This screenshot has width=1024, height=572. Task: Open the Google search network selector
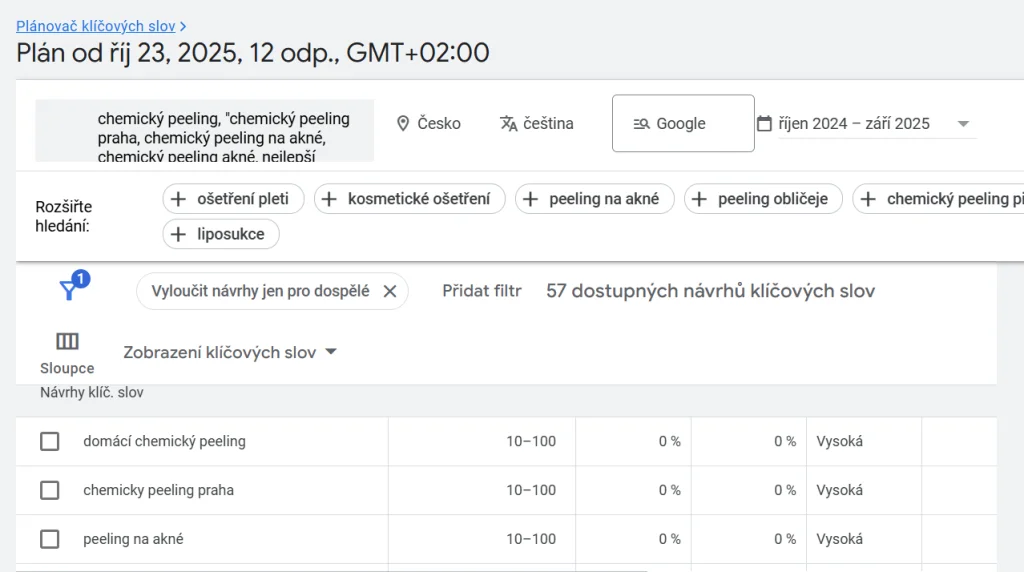[x=683, y=123]
